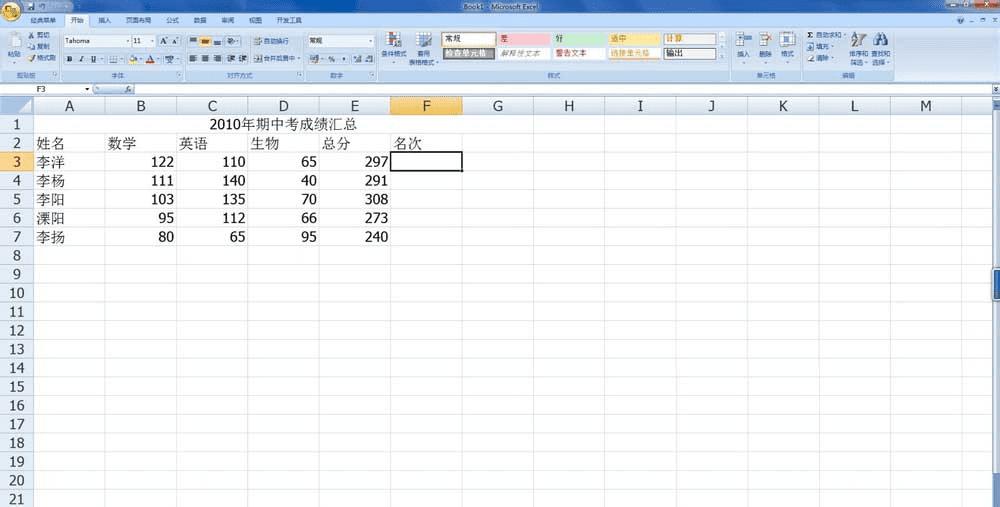Open the Name Box dropdown arrow

87,89
